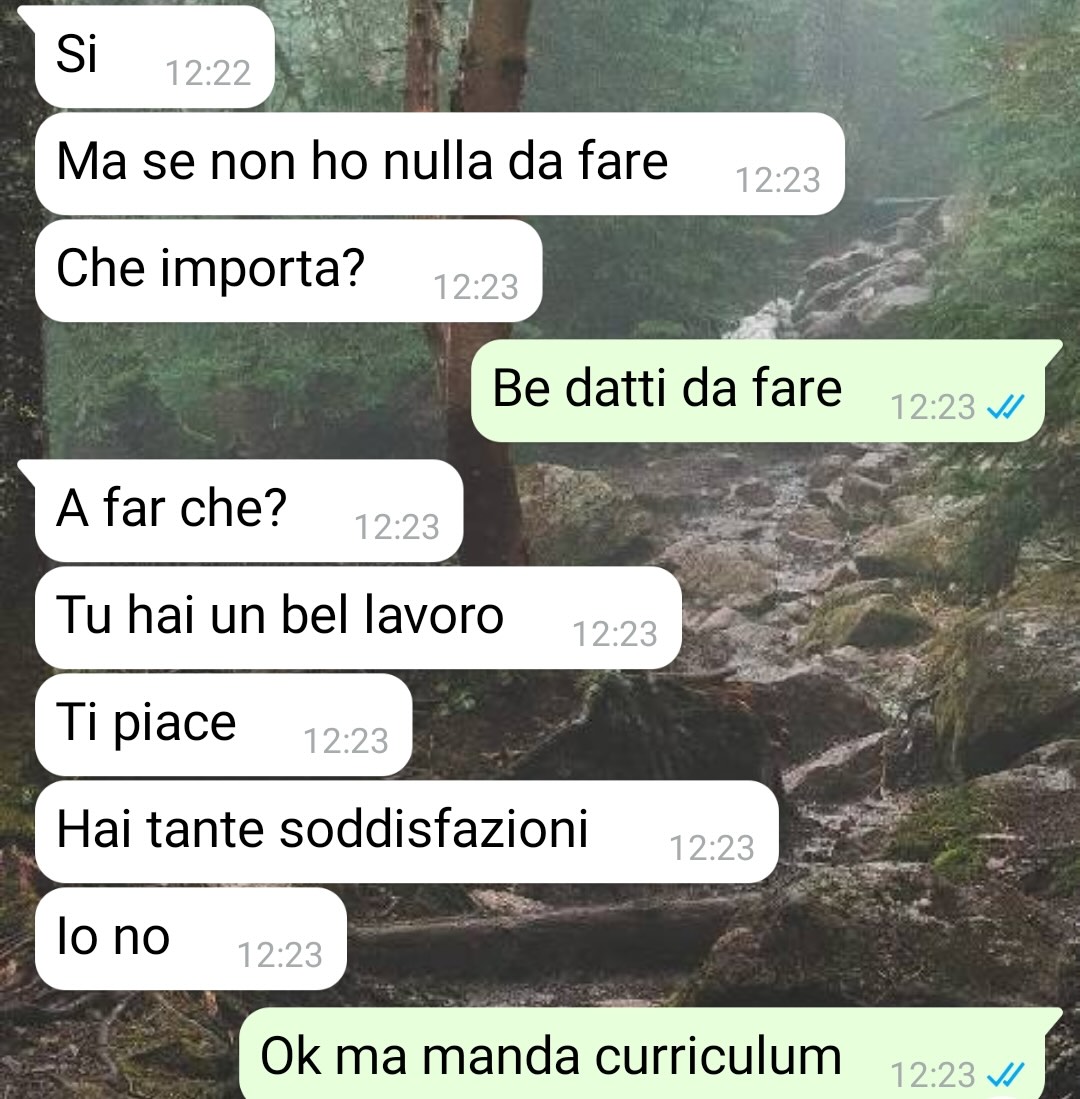Tap the 'Io no' message bubble
Viewport: 1080px width, 1099px height.
click(x=191, y=938)
